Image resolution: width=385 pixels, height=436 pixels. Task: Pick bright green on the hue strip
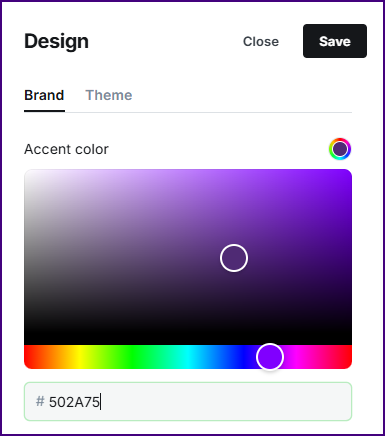[133, 357]
